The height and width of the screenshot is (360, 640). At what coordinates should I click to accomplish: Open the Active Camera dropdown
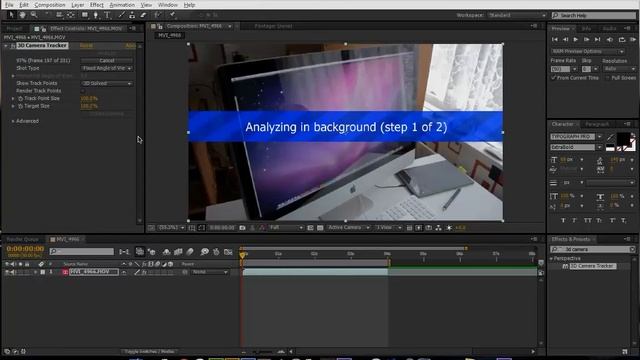[348, 228]
